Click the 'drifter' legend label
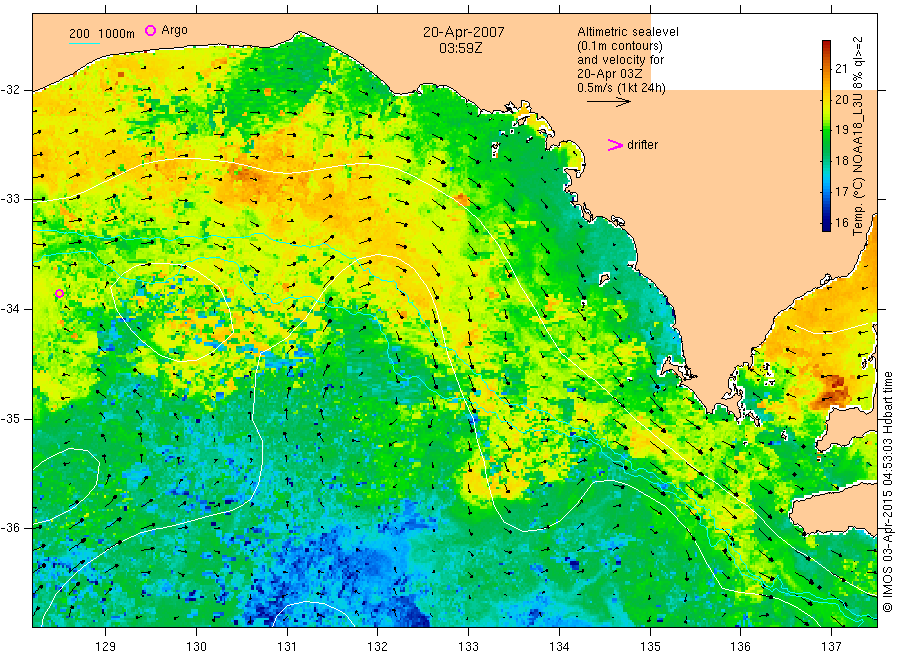 [642, 145]
